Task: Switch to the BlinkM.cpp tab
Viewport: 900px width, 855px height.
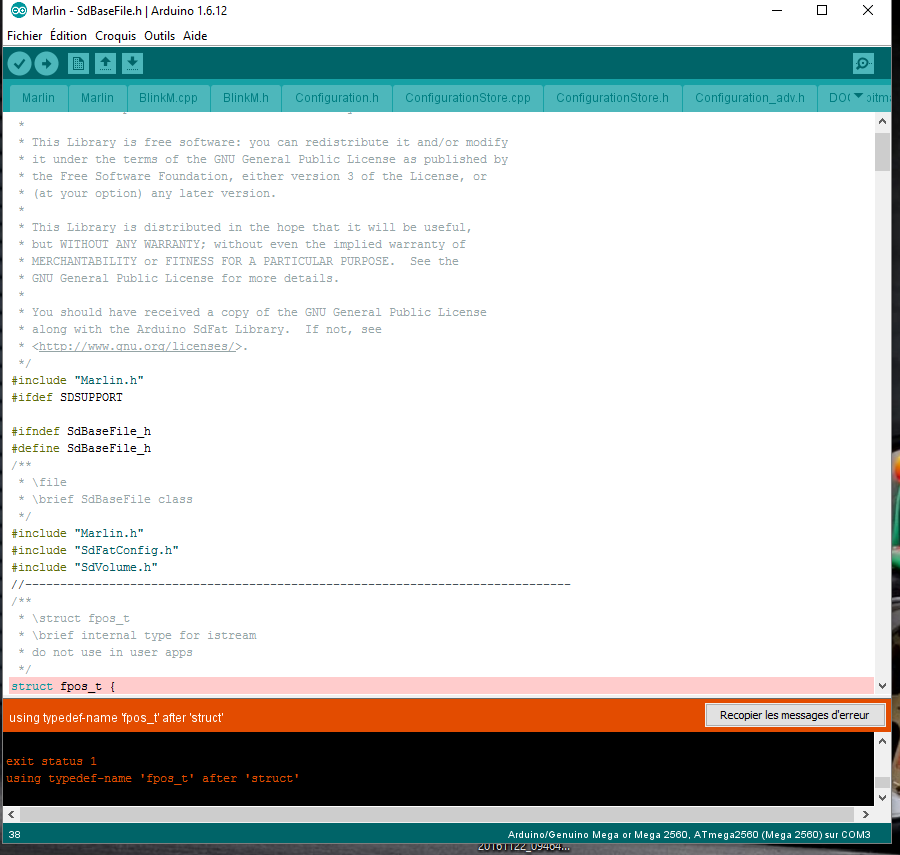Action: click(168, 98)
